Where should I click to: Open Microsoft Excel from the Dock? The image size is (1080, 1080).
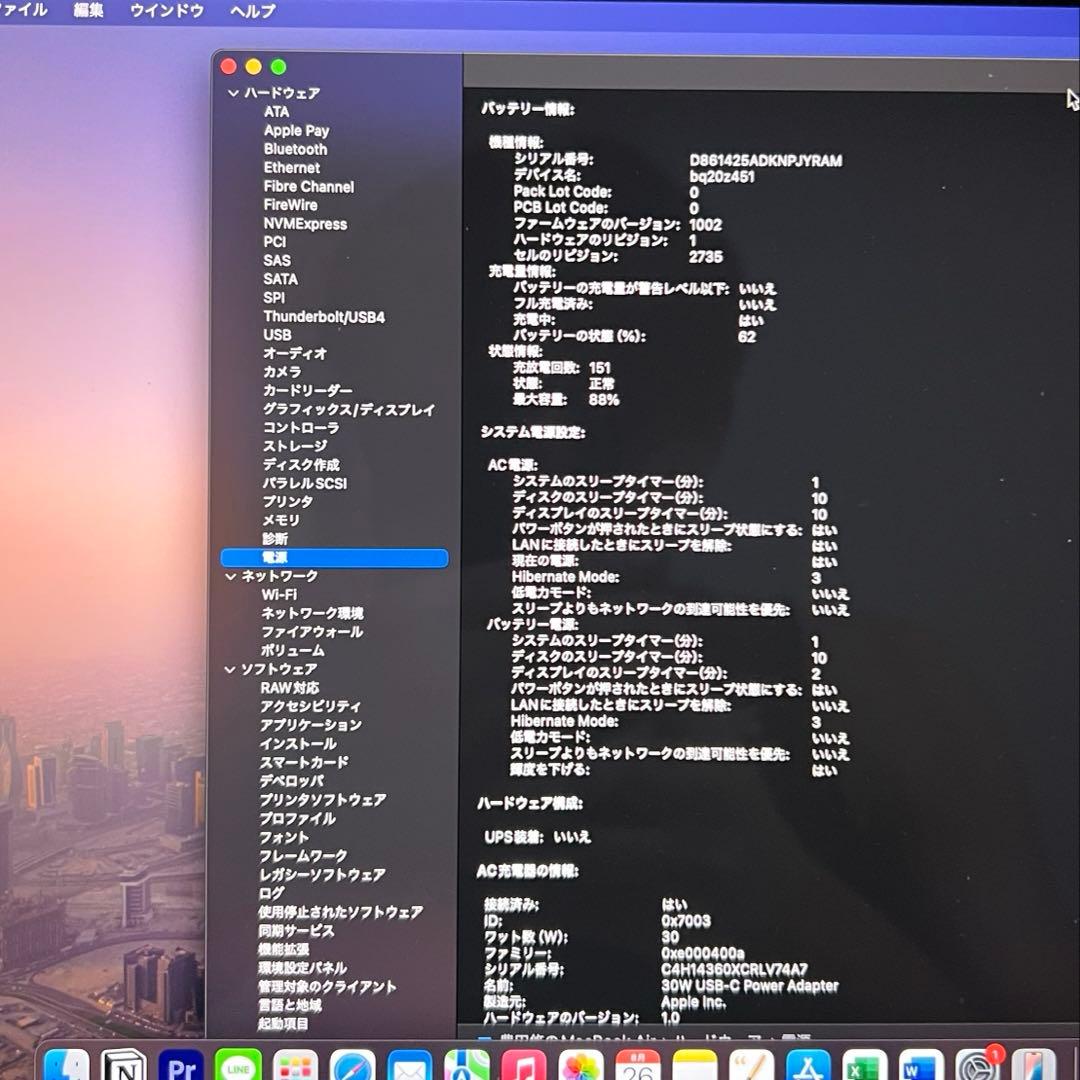[865, 1065]
